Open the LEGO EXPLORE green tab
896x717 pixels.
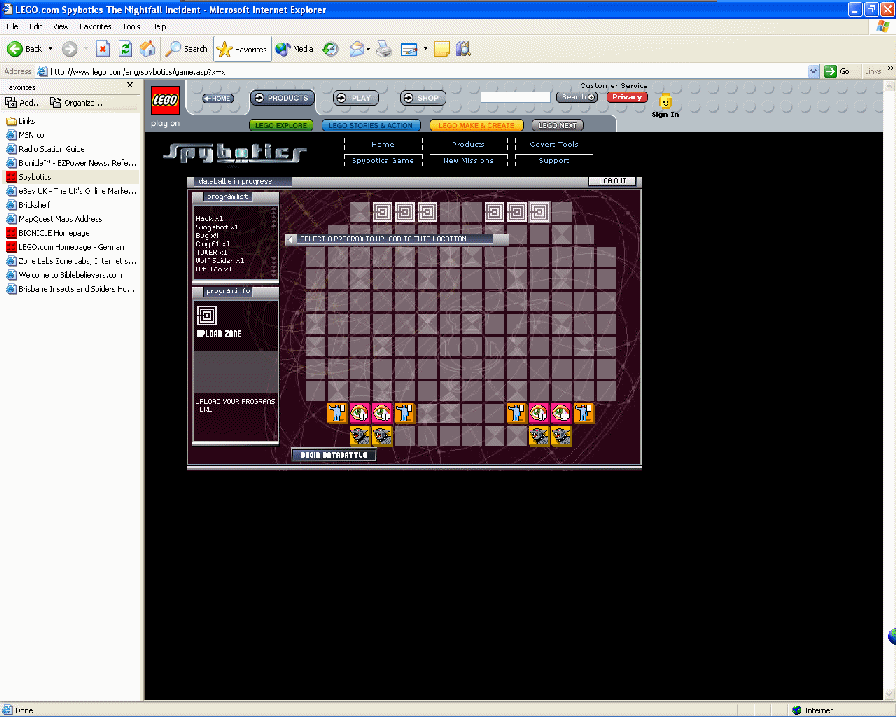point(281,125)
